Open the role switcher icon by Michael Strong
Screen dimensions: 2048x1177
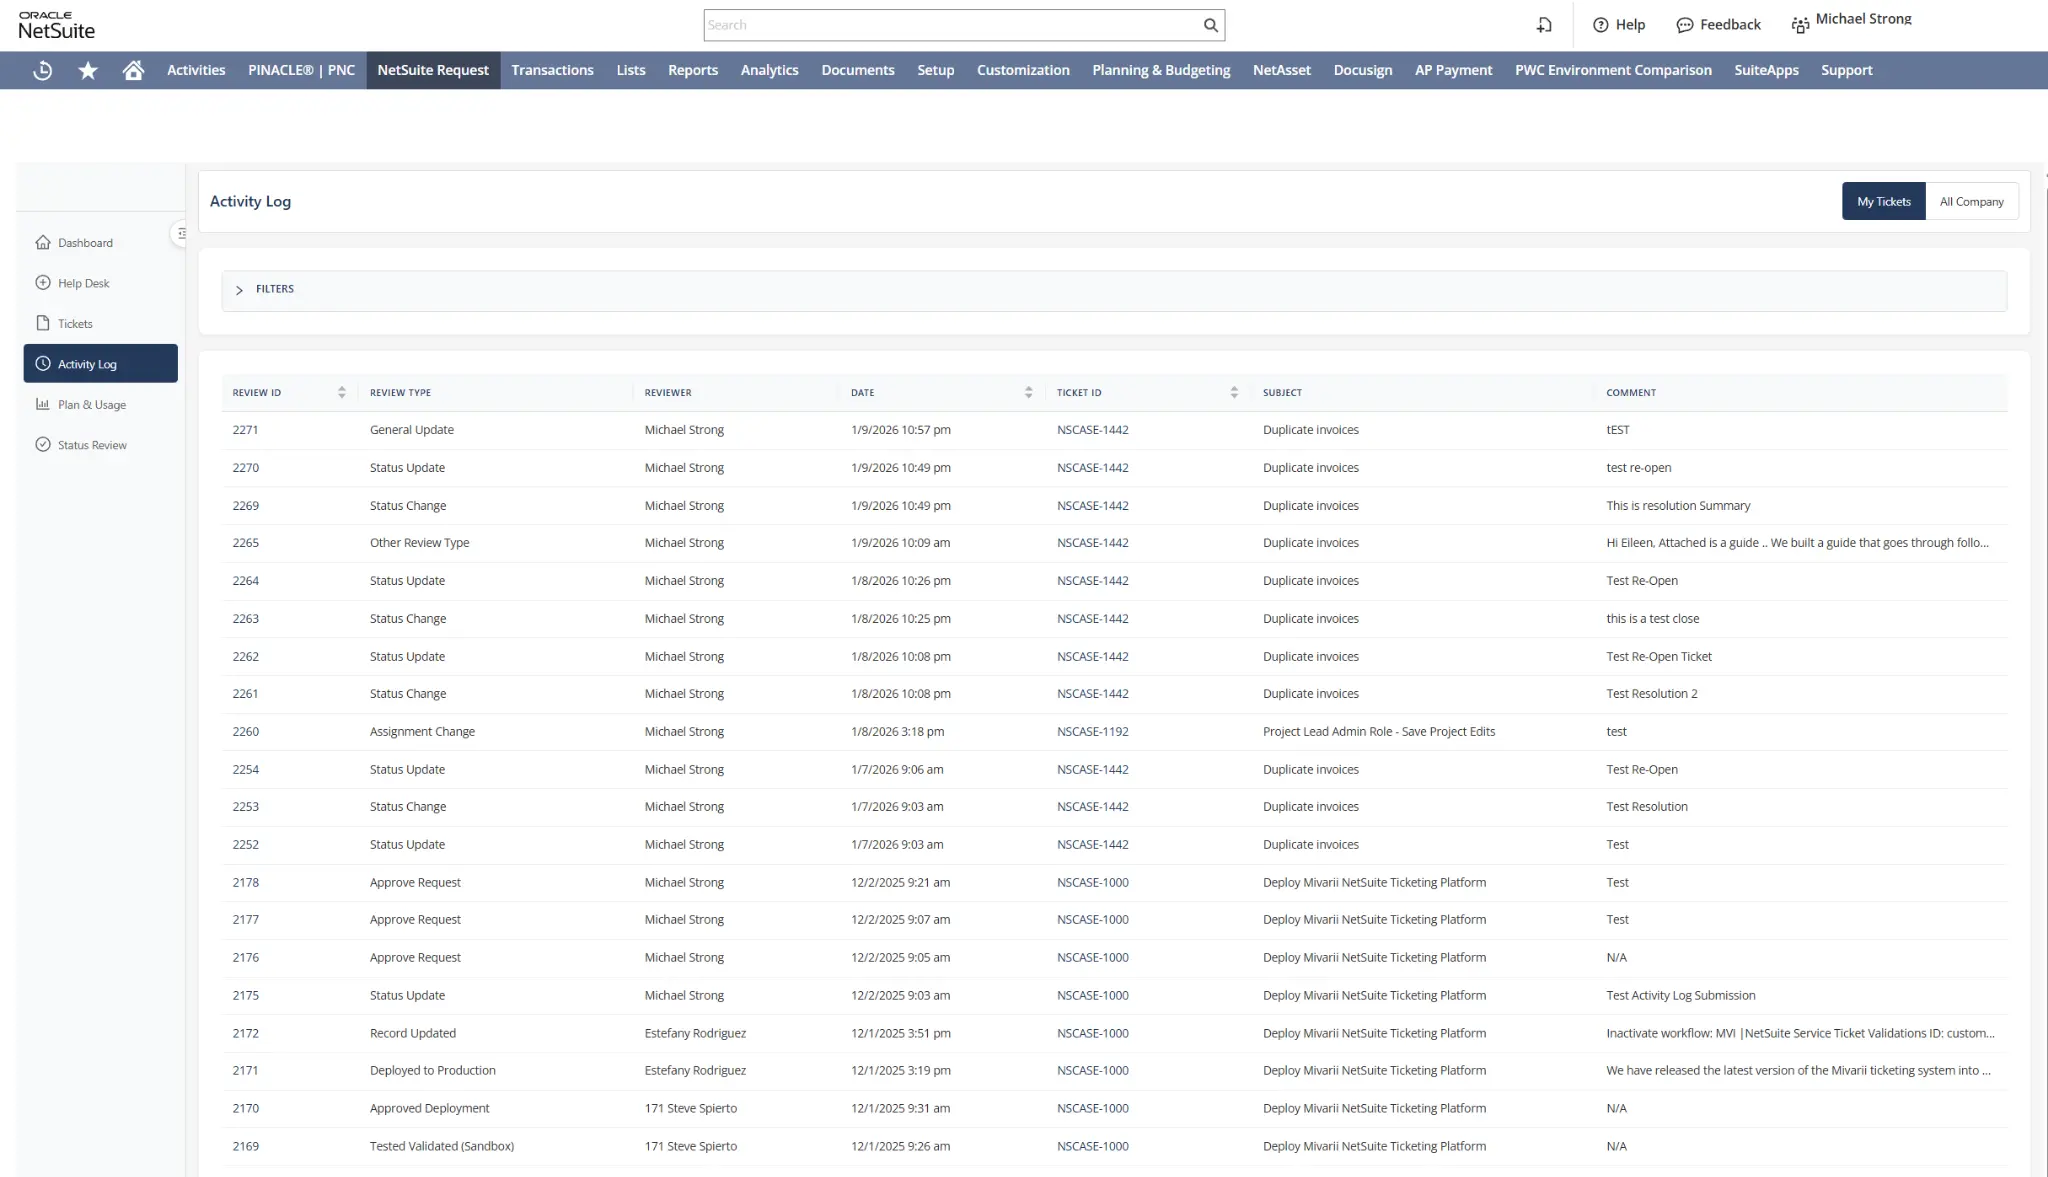[1800, 25]
